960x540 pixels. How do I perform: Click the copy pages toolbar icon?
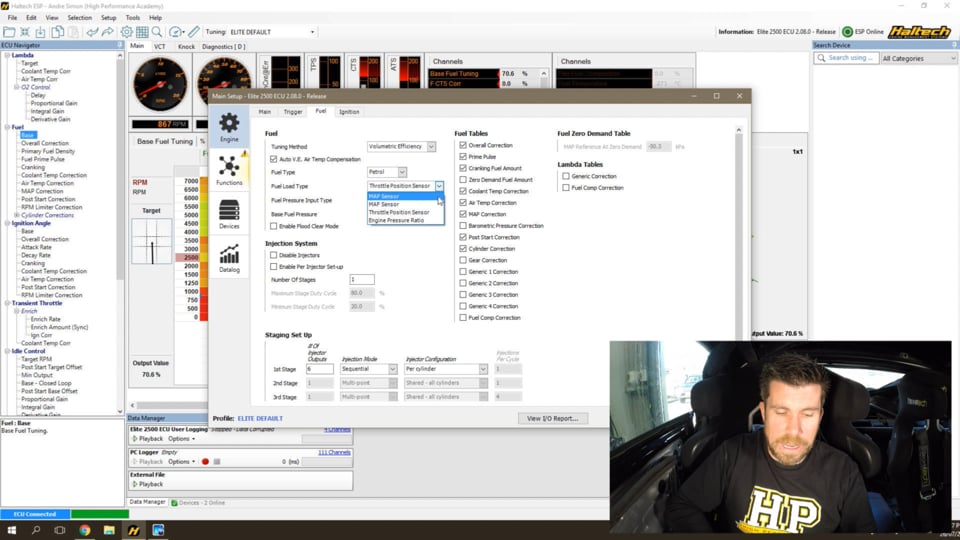58,32
